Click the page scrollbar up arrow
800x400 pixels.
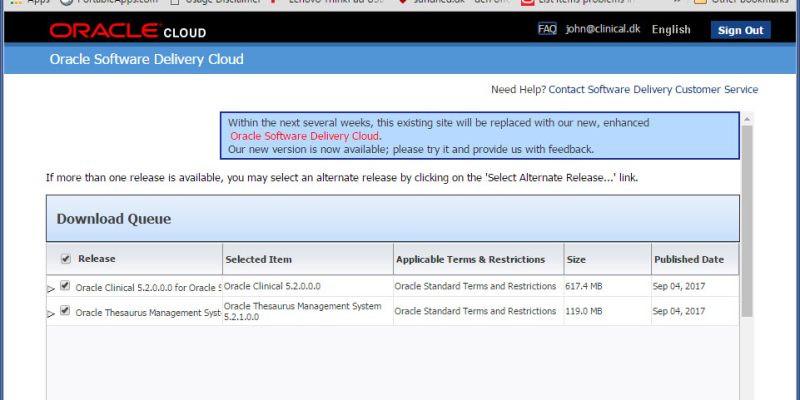pyautogui.click(x=747, y=119)
